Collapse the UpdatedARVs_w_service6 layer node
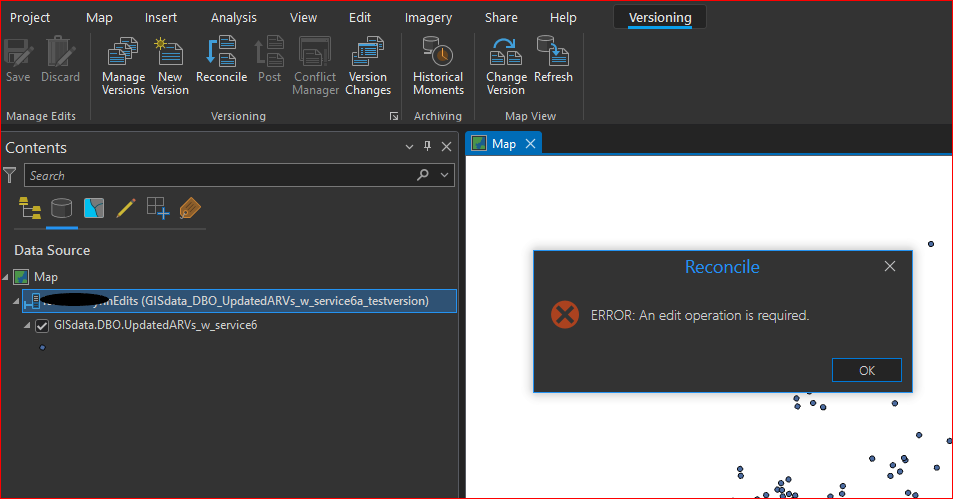 [x=27, y=326]
